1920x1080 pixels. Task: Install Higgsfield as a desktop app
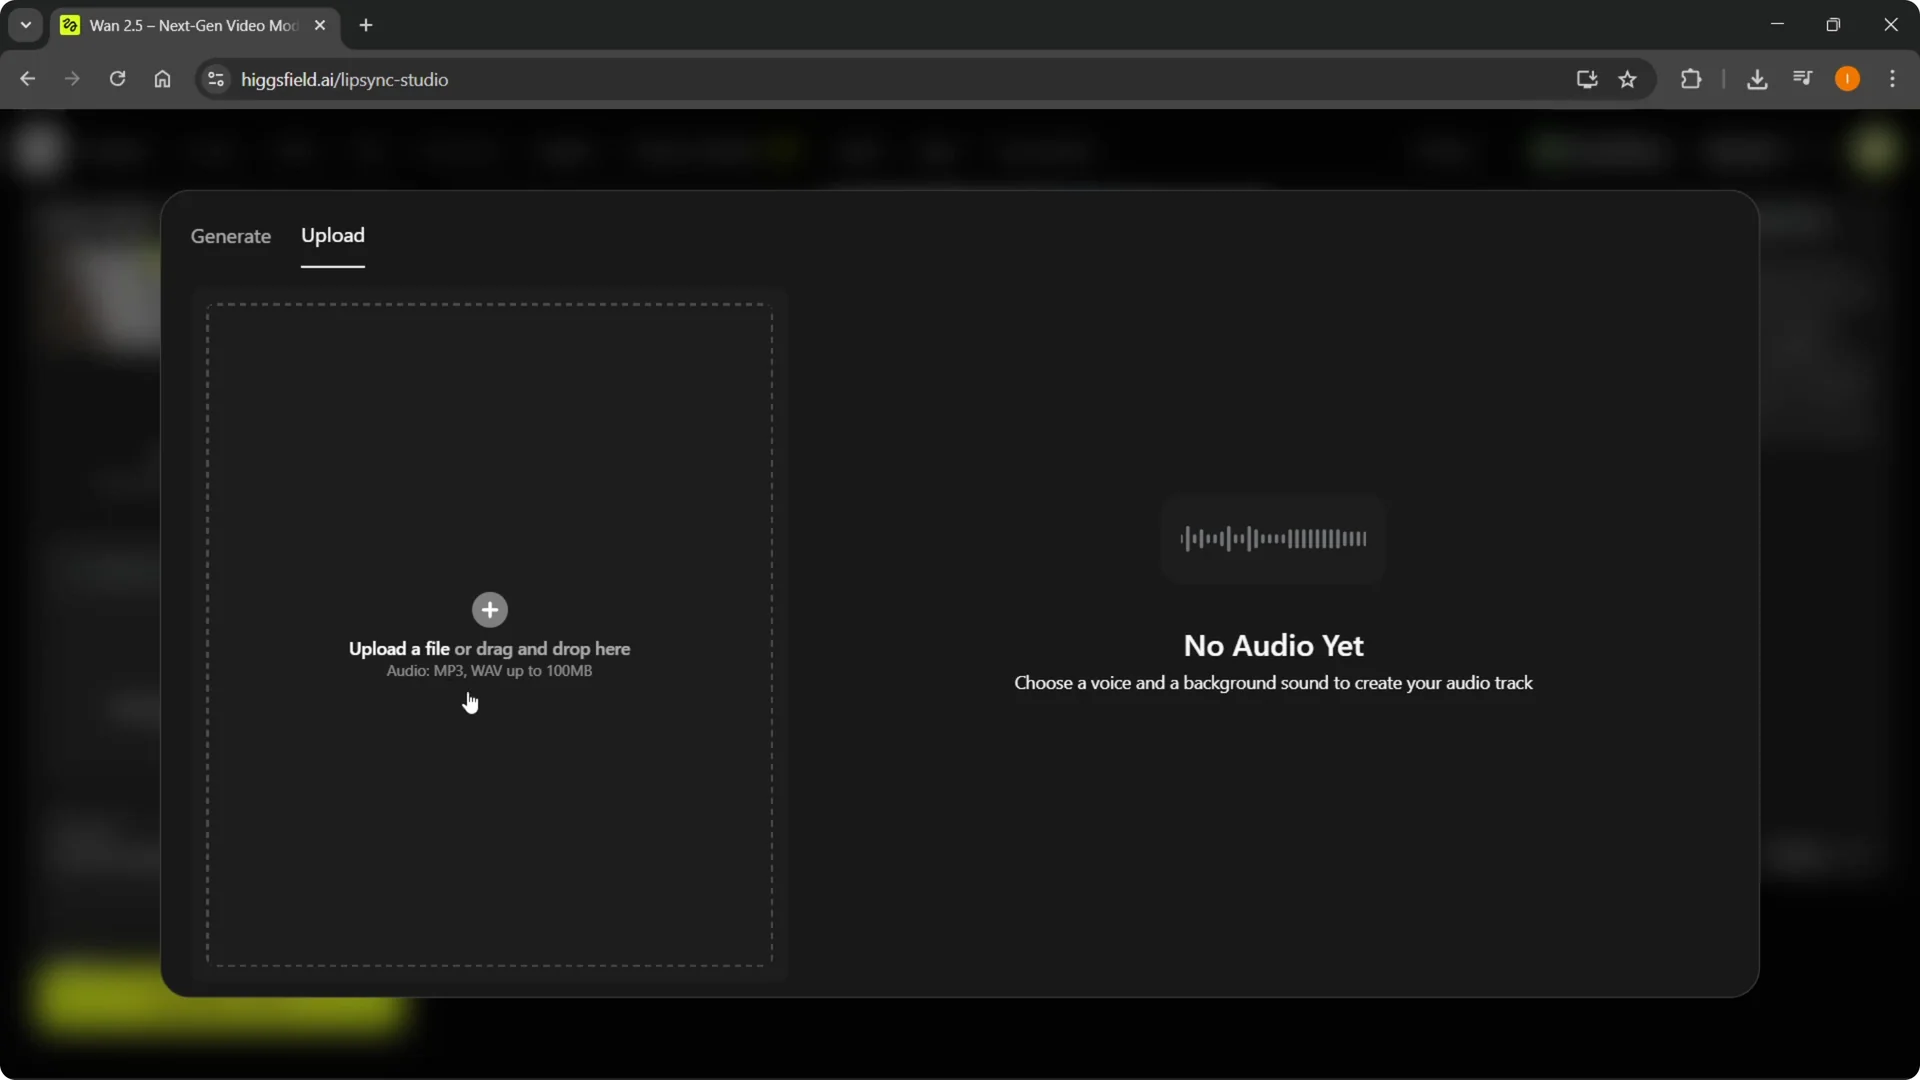1586,79
